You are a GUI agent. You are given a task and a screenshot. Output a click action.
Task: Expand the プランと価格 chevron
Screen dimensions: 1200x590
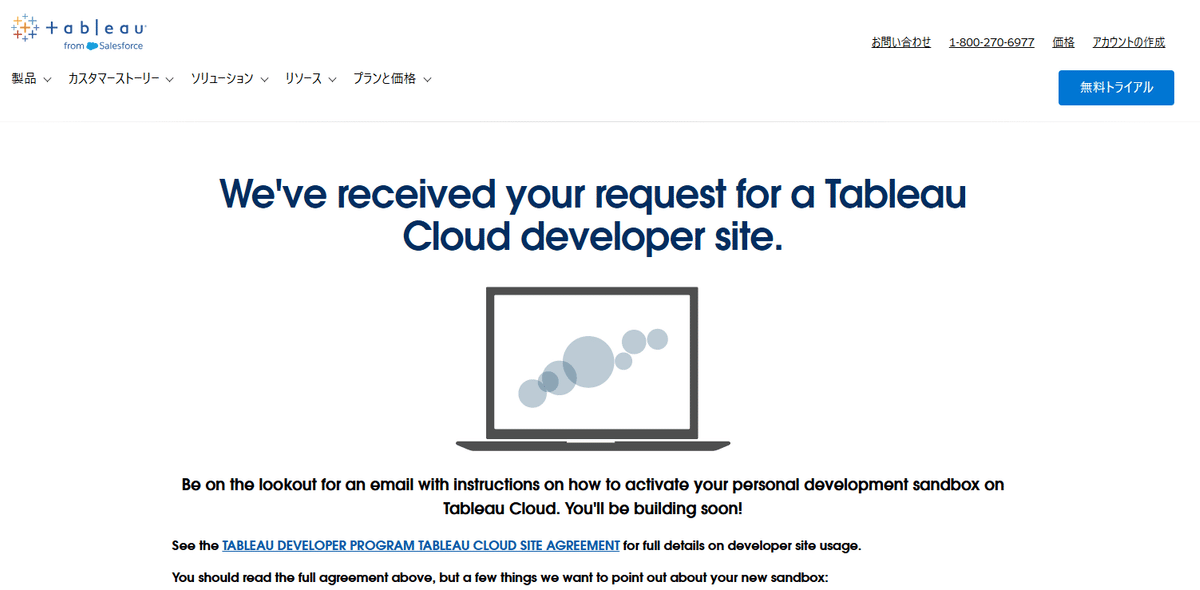pos(428,78)
